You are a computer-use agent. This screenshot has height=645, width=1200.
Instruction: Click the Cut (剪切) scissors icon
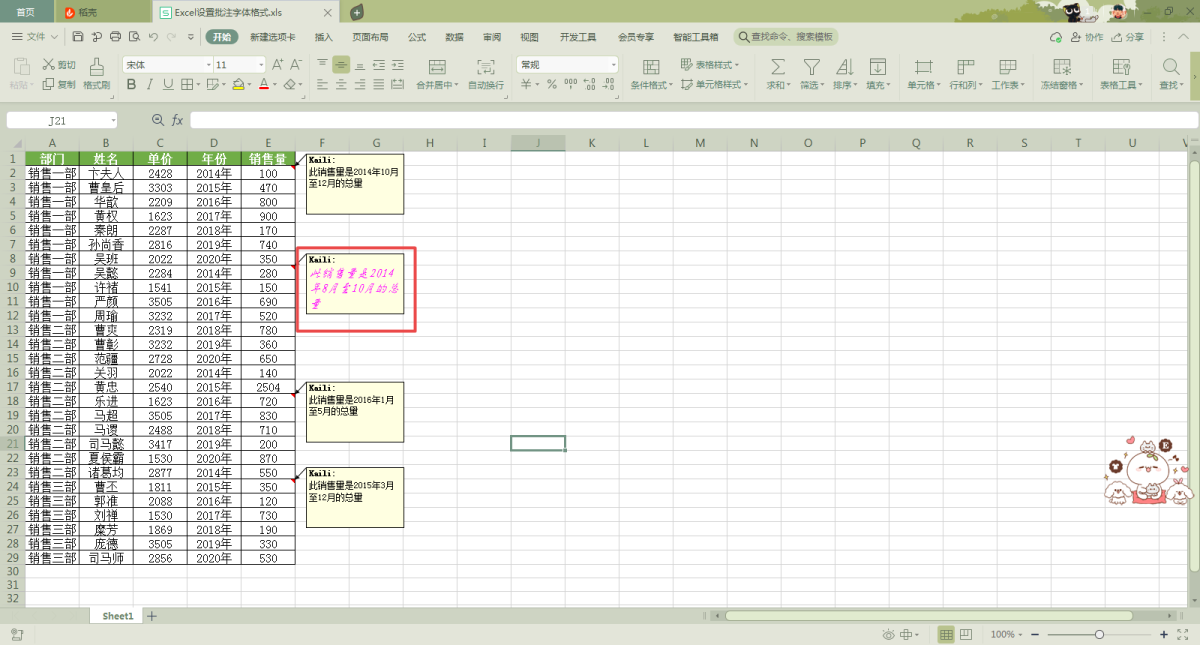(x=48, y=65)
